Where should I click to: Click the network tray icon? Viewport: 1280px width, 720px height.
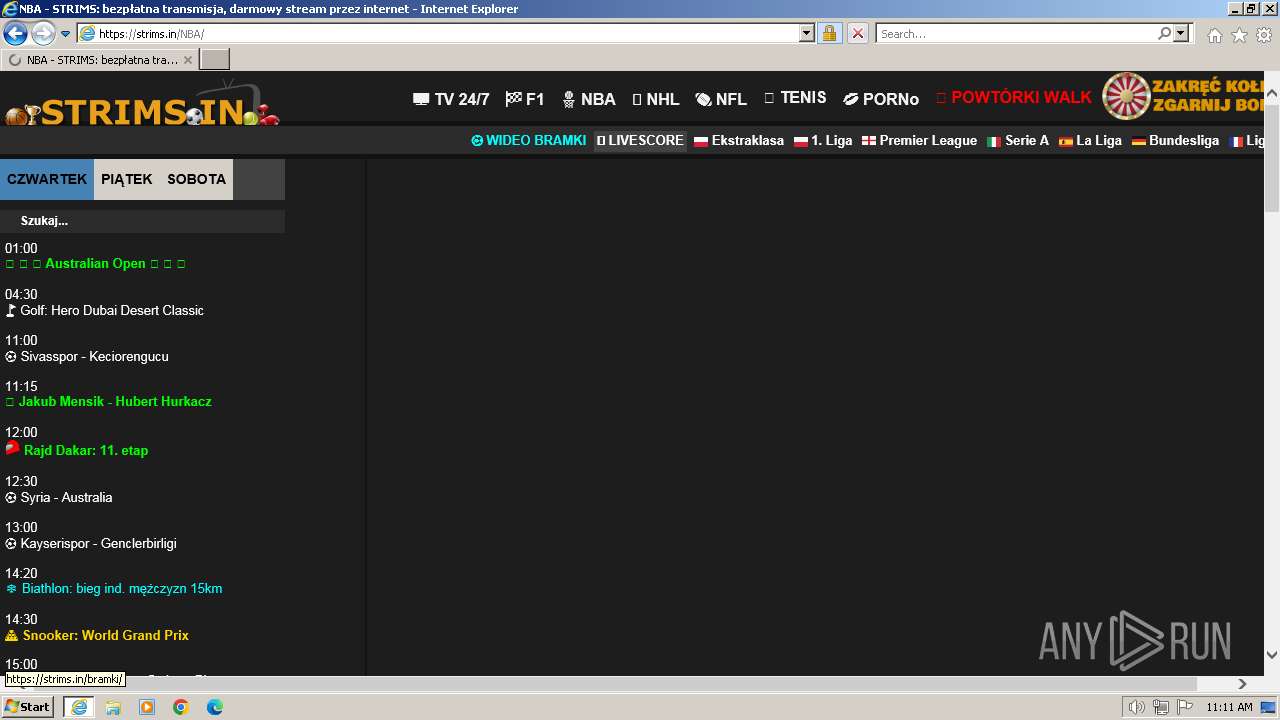click(x=1161, y=707)
